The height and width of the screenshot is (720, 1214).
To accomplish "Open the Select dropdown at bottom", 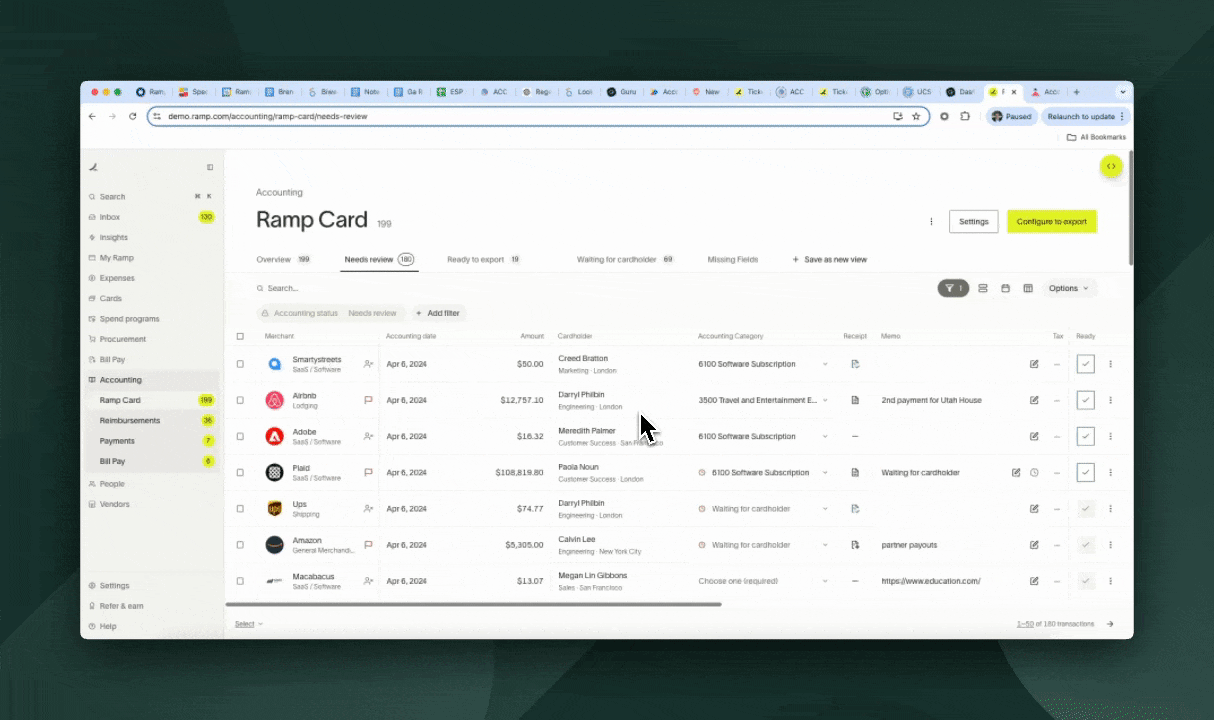I will 249,624.
